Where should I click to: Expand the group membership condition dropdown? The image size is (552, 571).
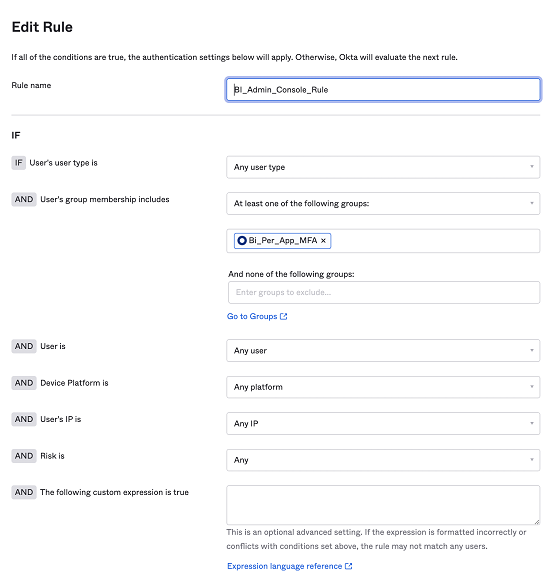(x=383, y=204)
